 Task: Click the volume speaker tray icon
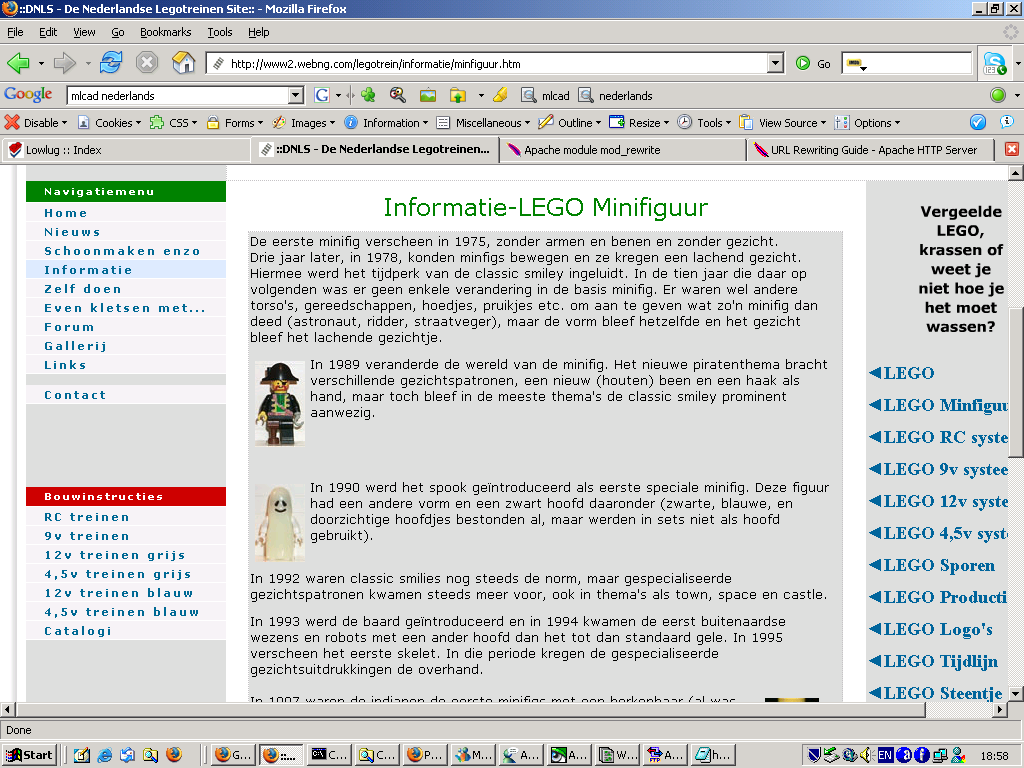pos(867,756)
